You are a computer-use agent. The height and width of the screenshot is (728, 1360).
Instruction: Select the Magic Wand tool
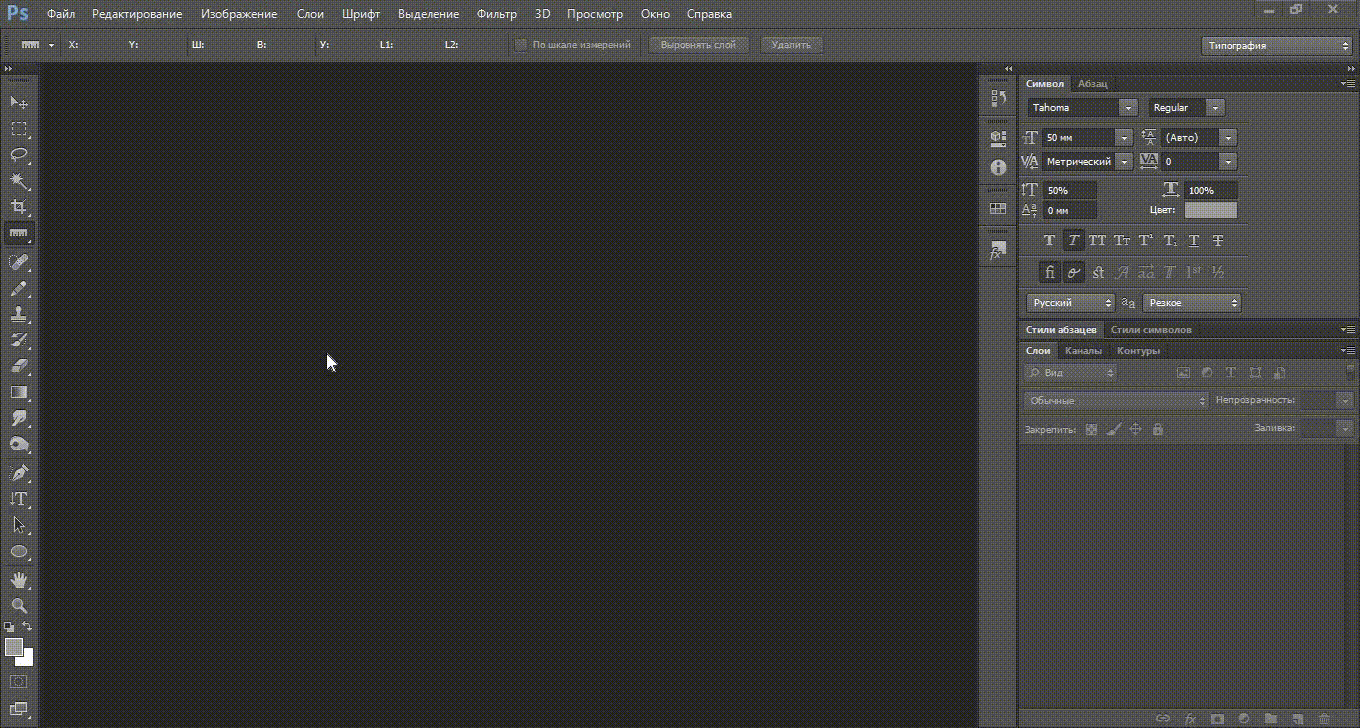[x=19, y=181]
